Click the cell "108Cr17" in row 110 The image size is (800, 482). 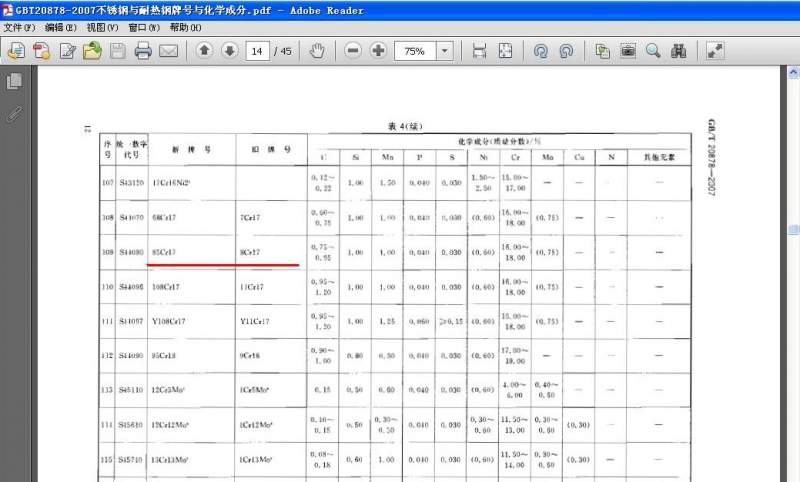(166, 287)
